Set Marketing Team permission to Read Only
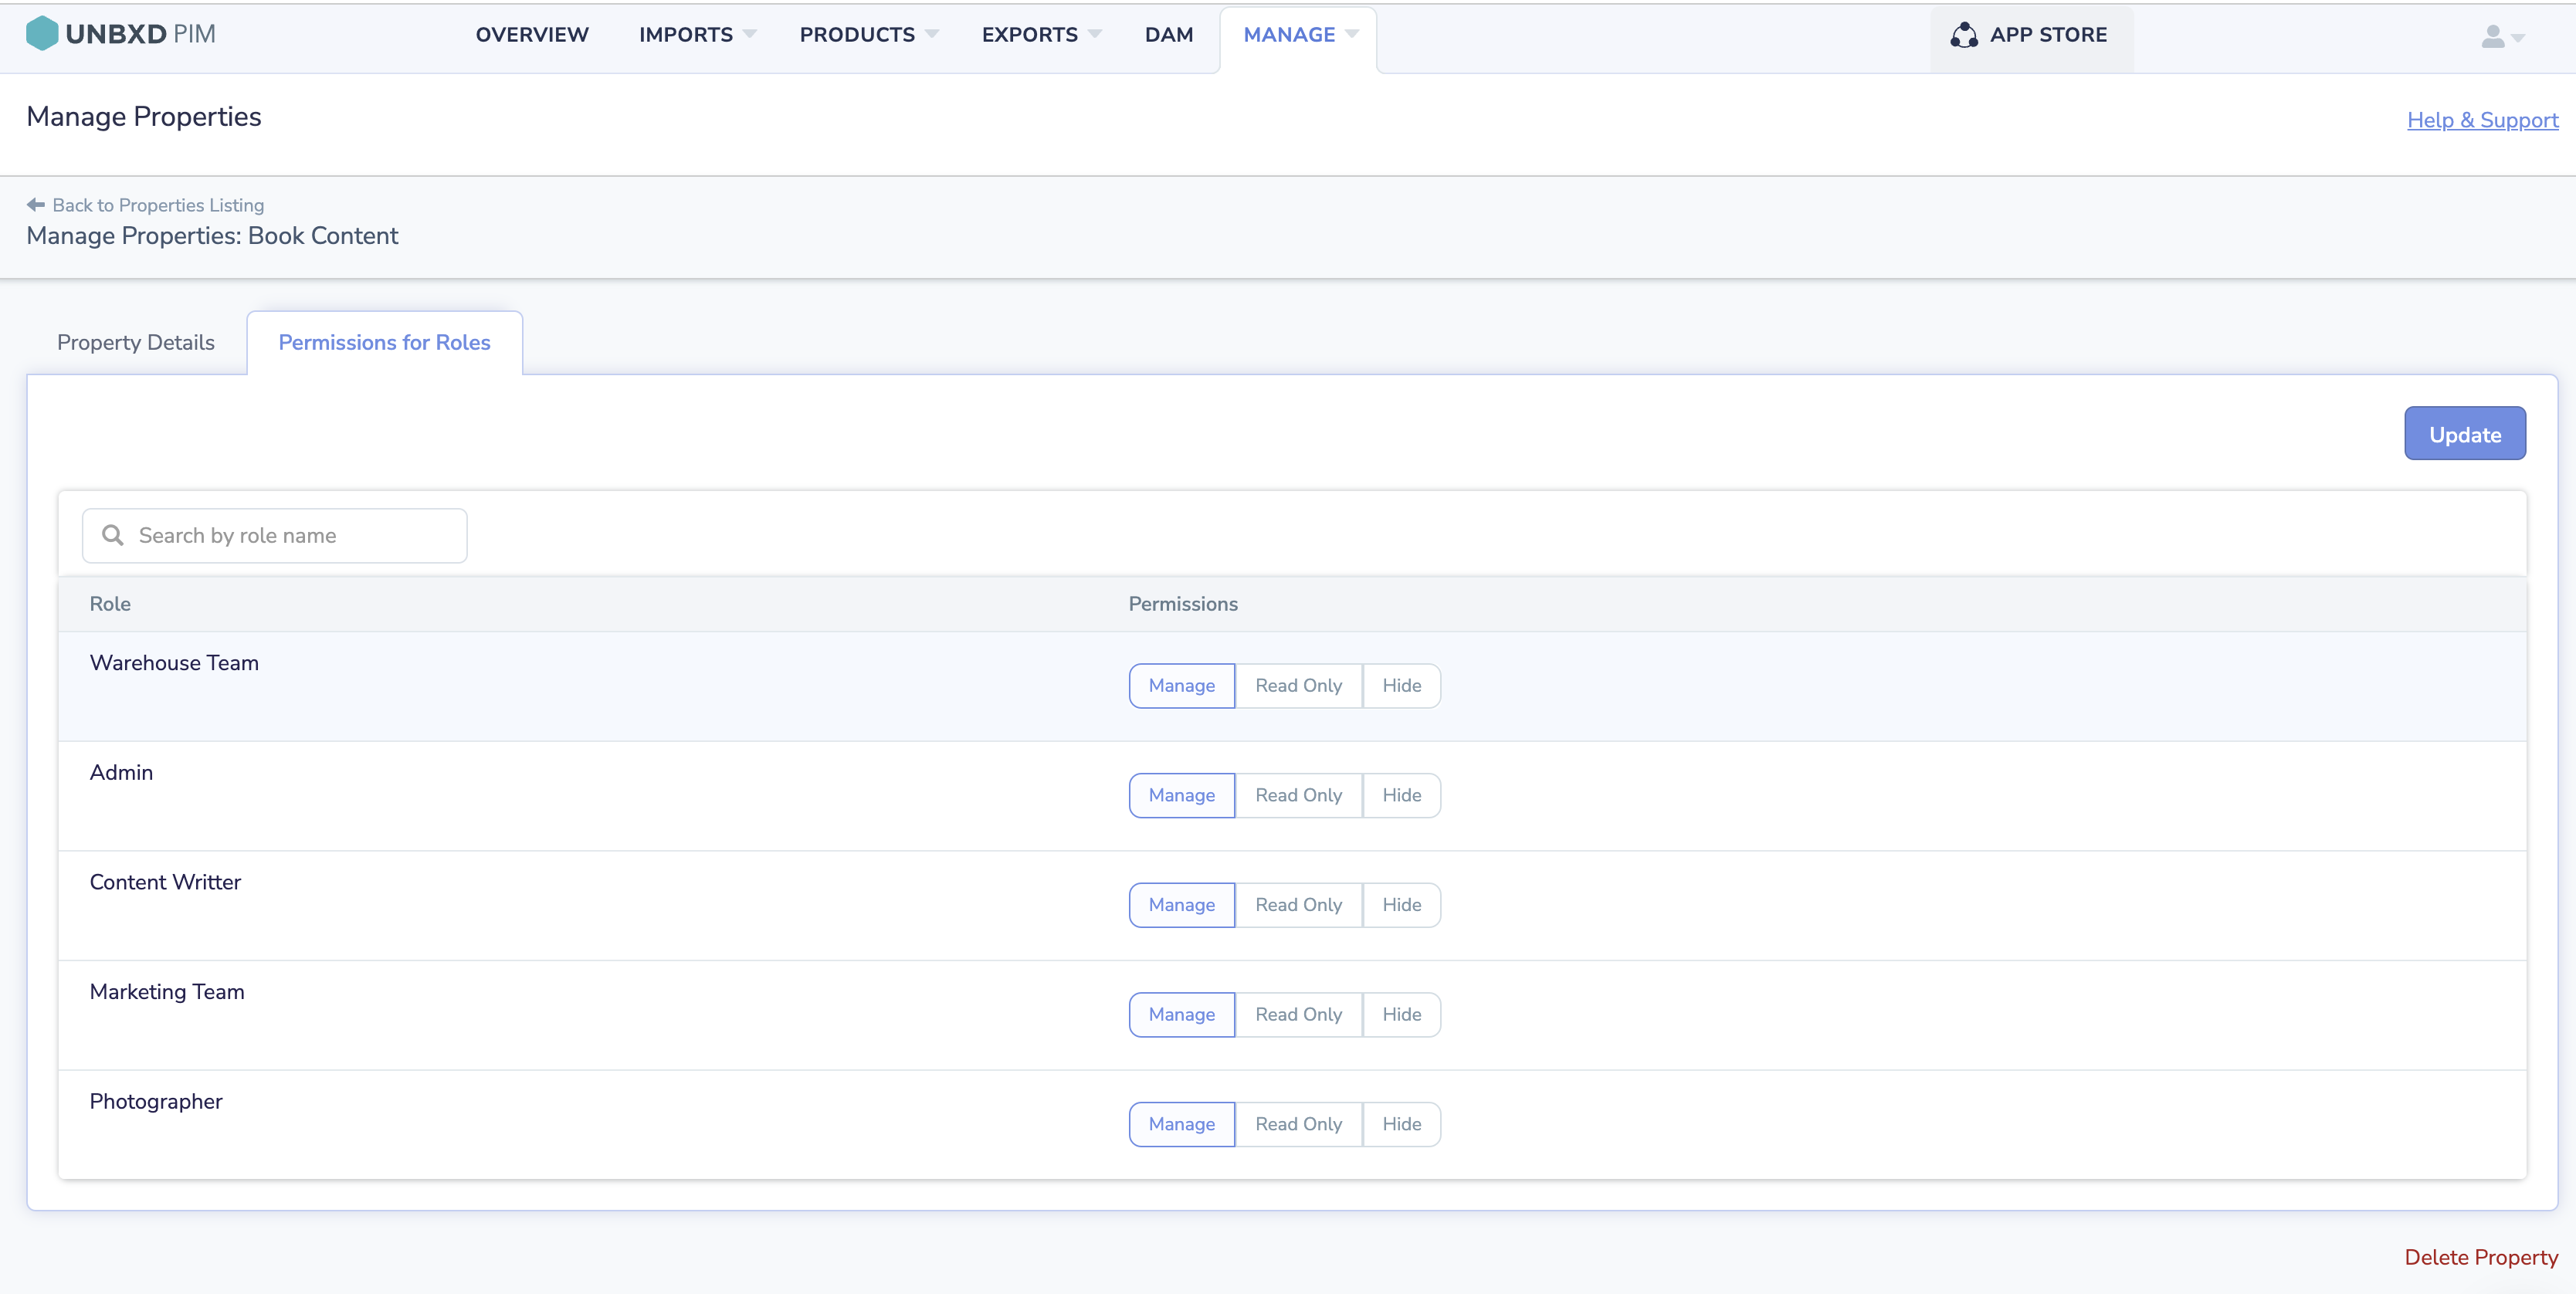 click(1299, 1015)
